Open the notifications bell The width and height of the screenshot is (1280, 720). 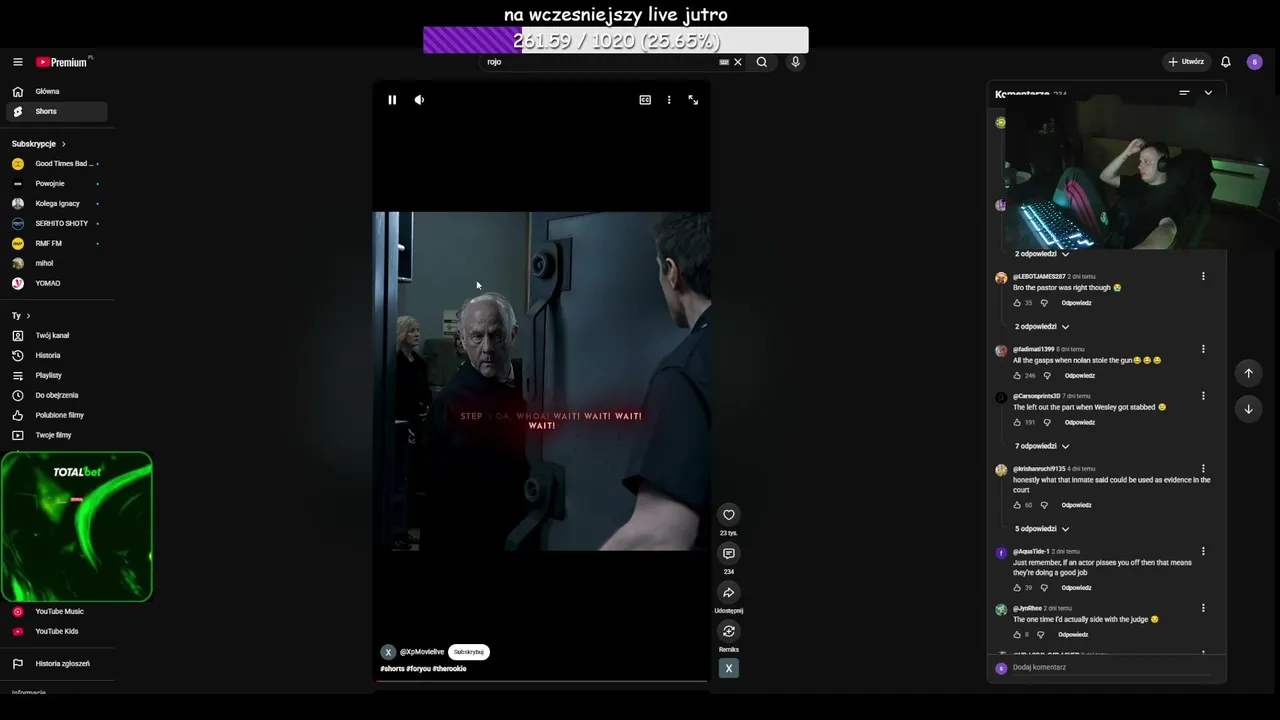point(1226,62)
